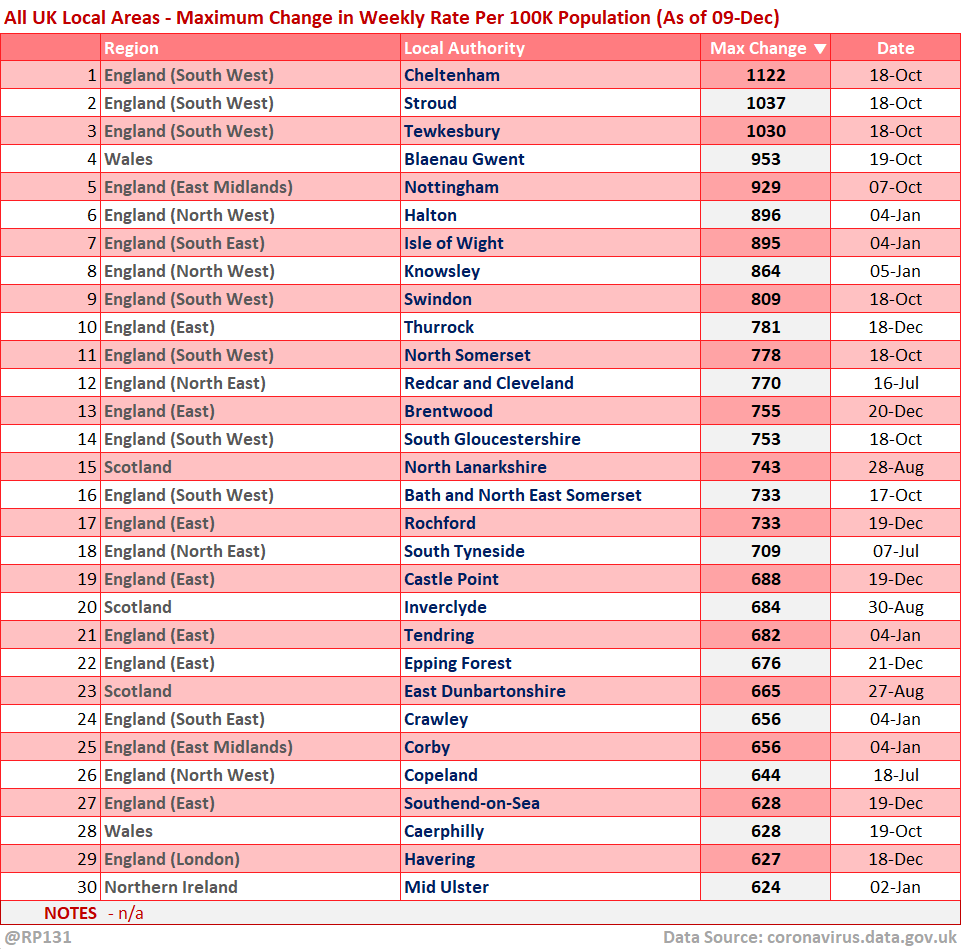The image size is (961, 949).
Task: Click the Stroud local authority cell
Action: [550, 103]
